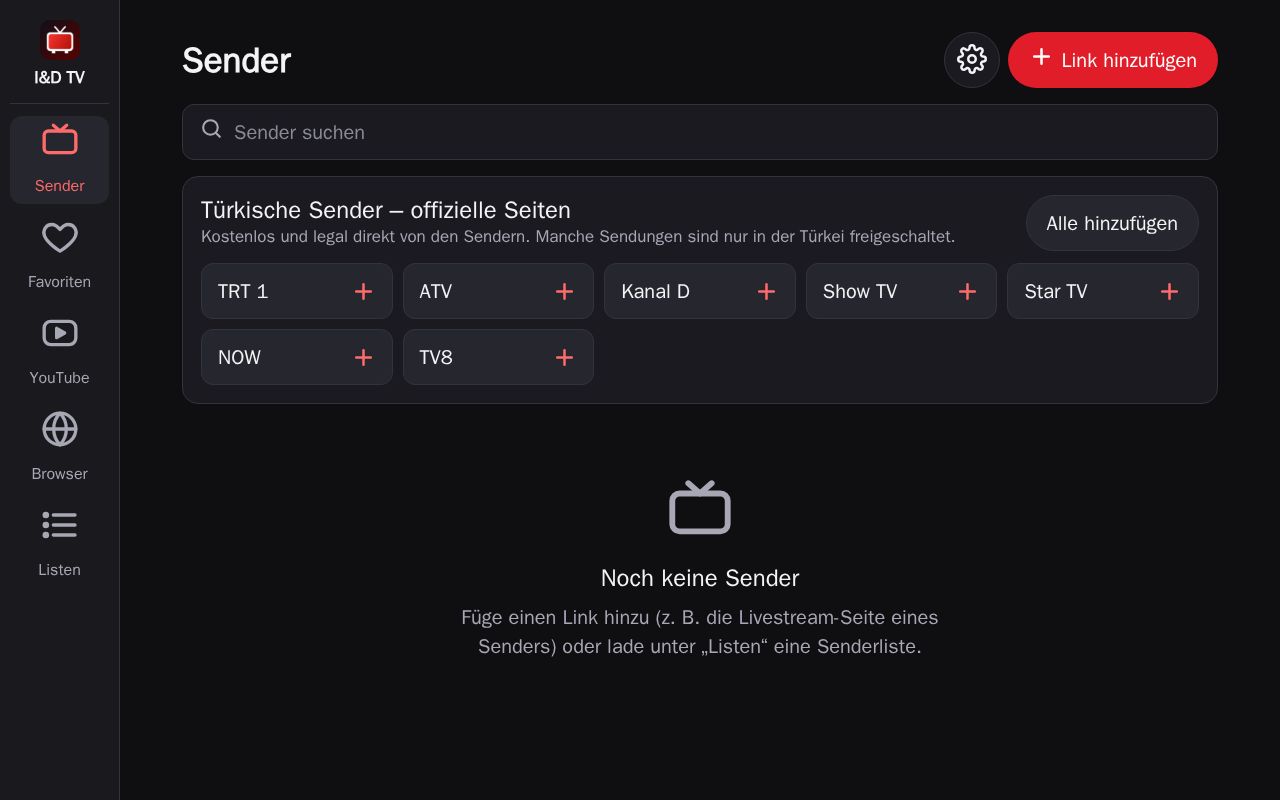The width and height of the screenshot is (1280, 800).
Task: Add Show TV with its plus icon
Action: pos(967,291)
